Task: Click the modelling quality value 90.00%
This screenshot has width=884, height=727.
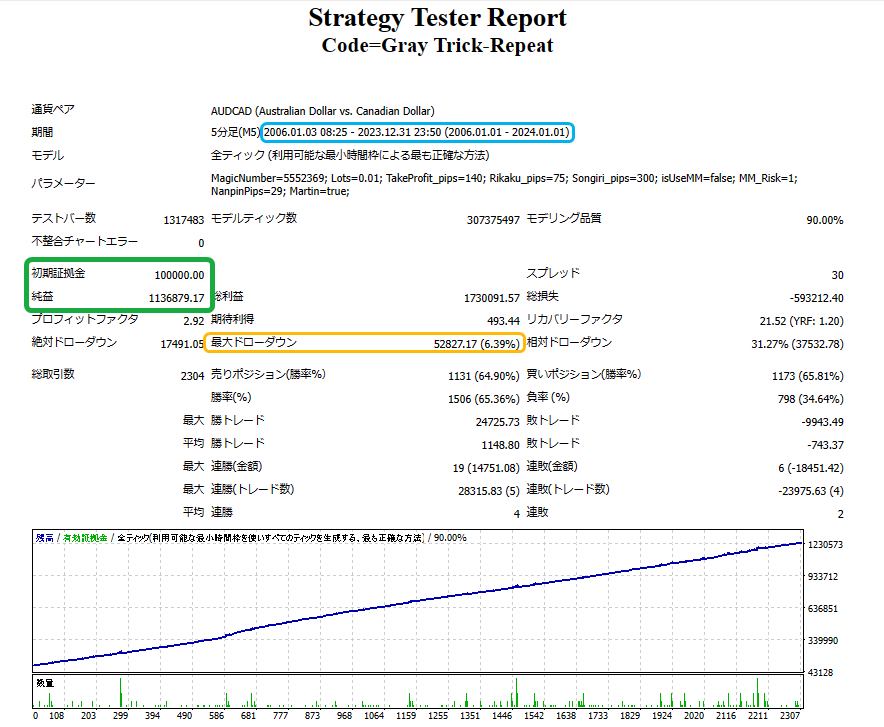Action: tap(825, 220)
